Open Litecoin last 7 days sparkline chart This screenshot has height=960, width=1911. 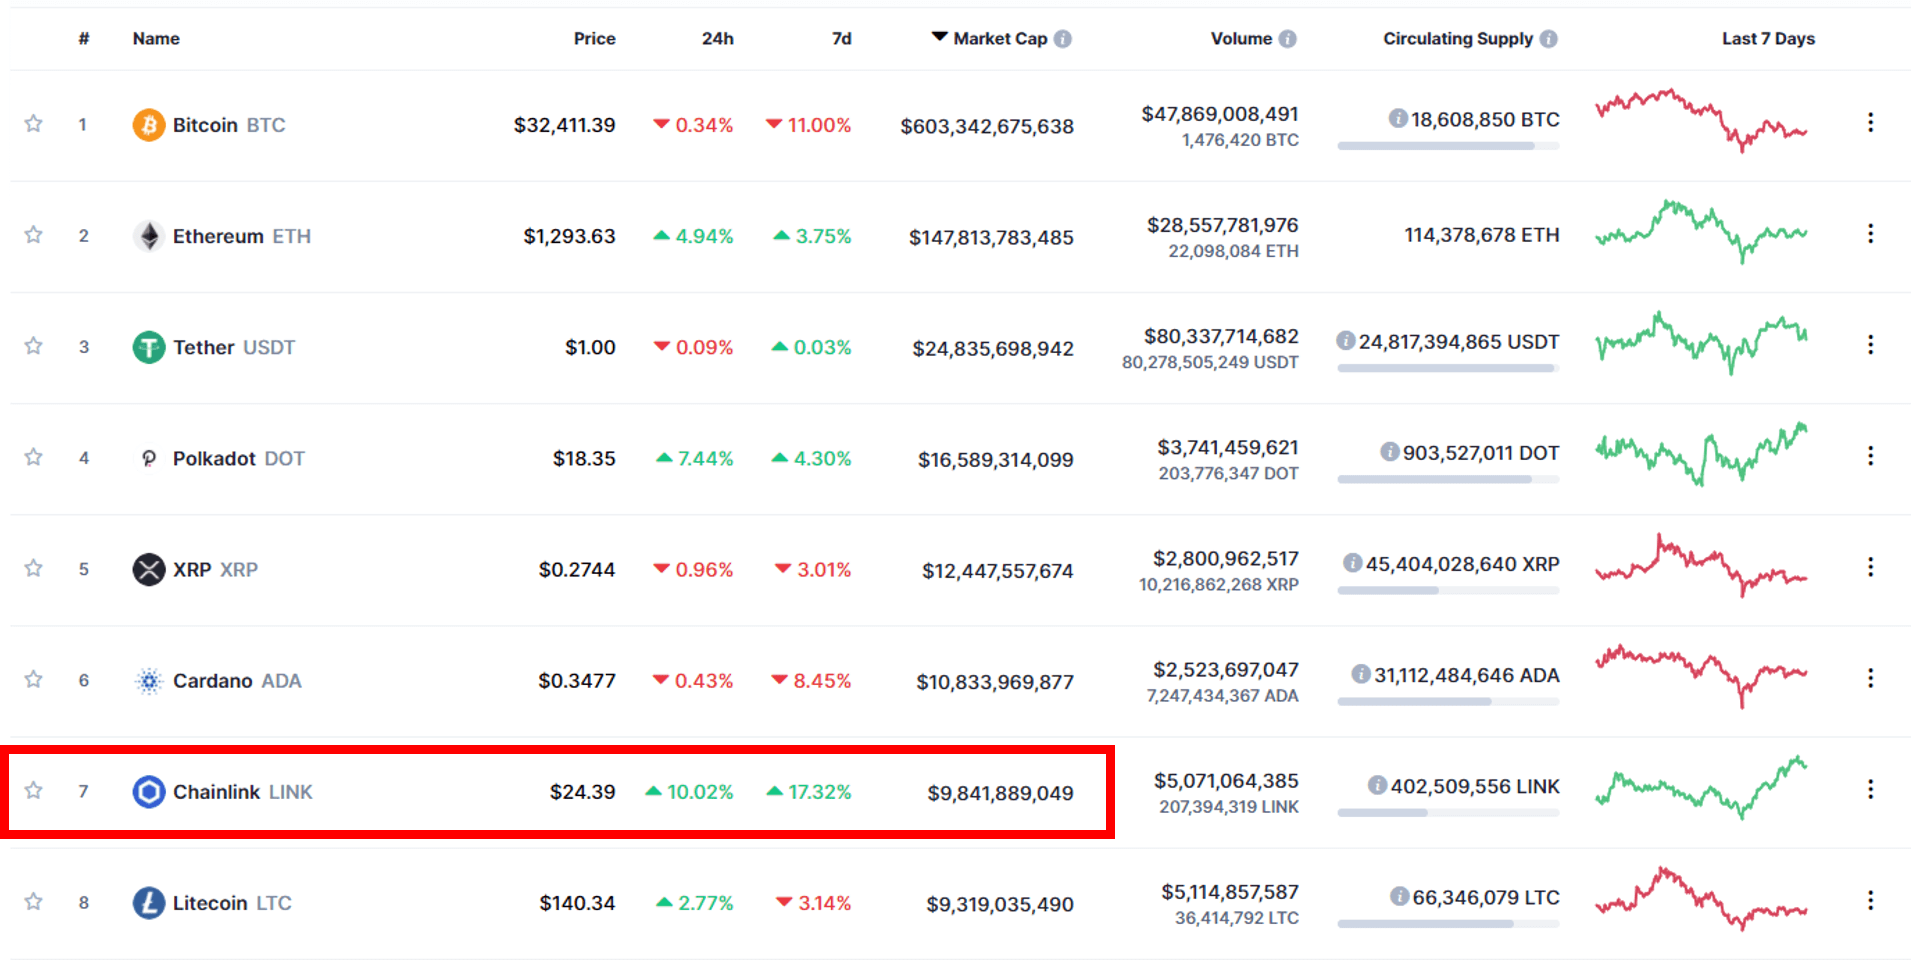[1701, 899]
